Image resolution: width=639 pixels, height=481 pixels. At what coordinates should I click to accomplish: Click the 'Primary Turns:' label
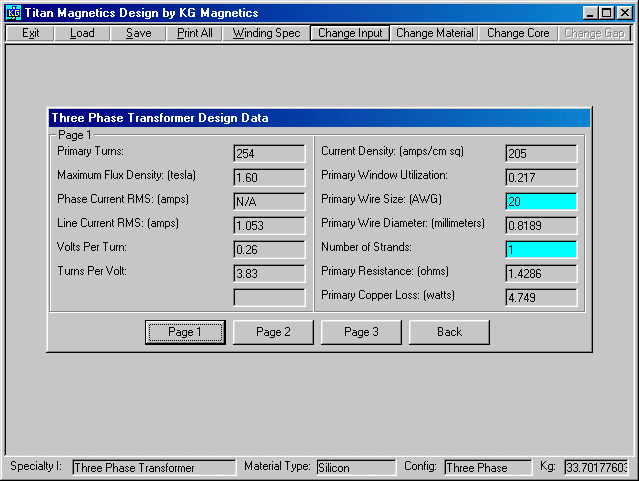coord(90,151)
